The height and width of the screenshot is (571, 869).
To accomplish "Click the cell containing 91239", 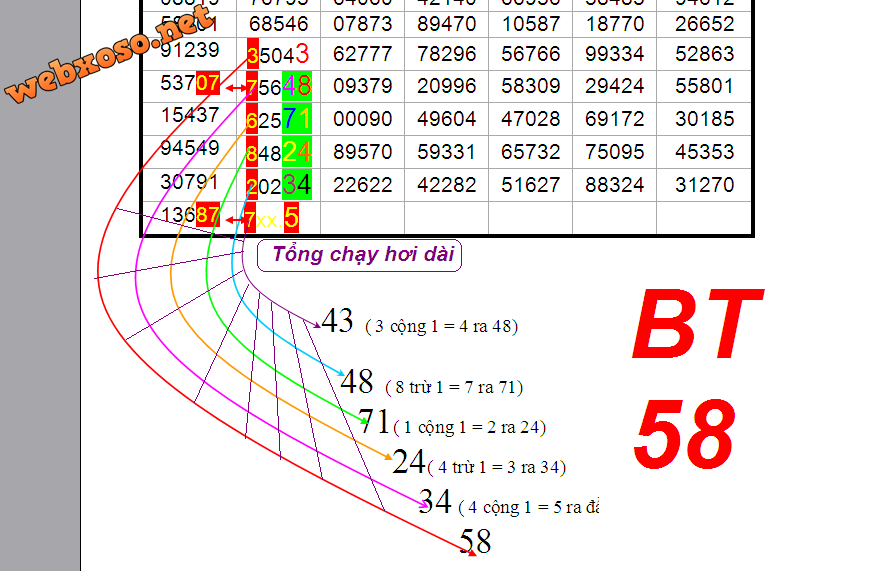I will point(190,53).
